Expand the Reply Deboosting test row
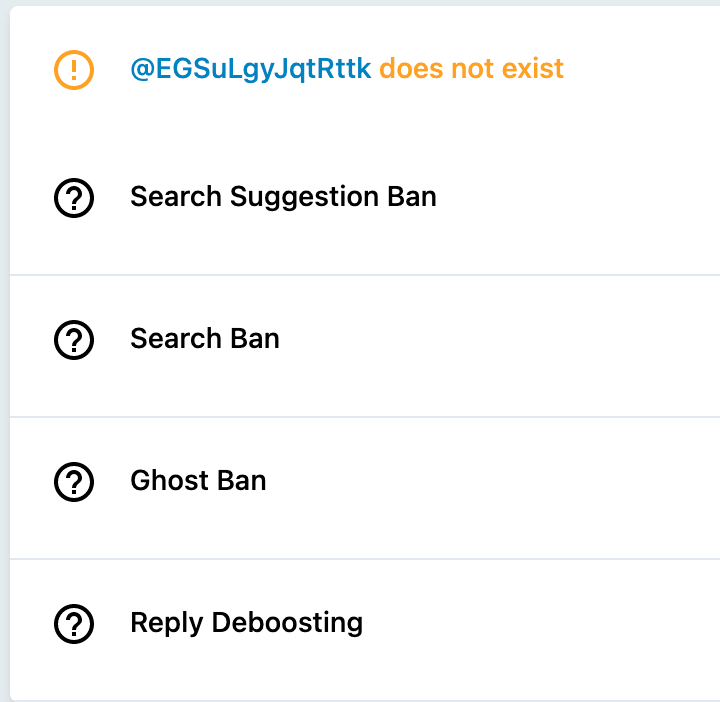This screenshot has height=702, width=720. (x=365, y=630)
